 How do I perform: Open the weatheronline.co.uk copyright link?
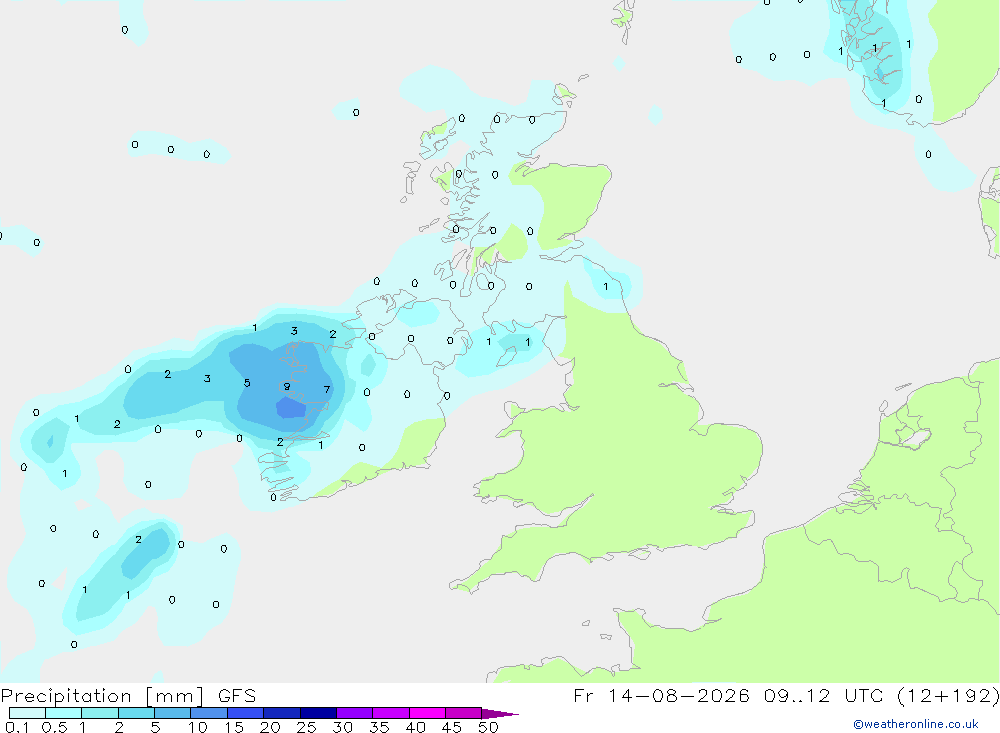(916, 724)
